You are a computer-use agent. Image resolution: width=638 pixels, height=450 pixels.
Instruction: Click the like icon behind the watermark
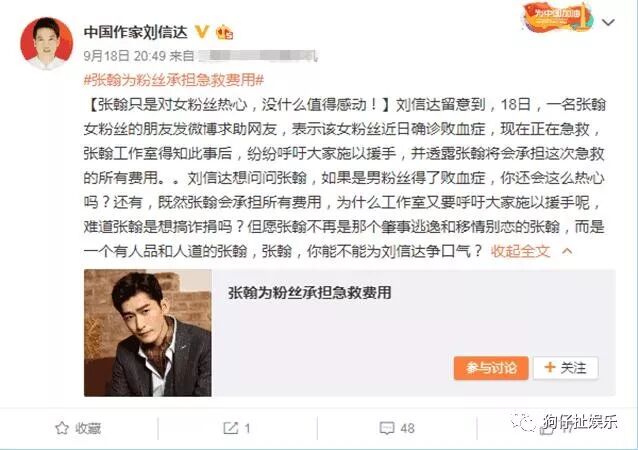546,429
